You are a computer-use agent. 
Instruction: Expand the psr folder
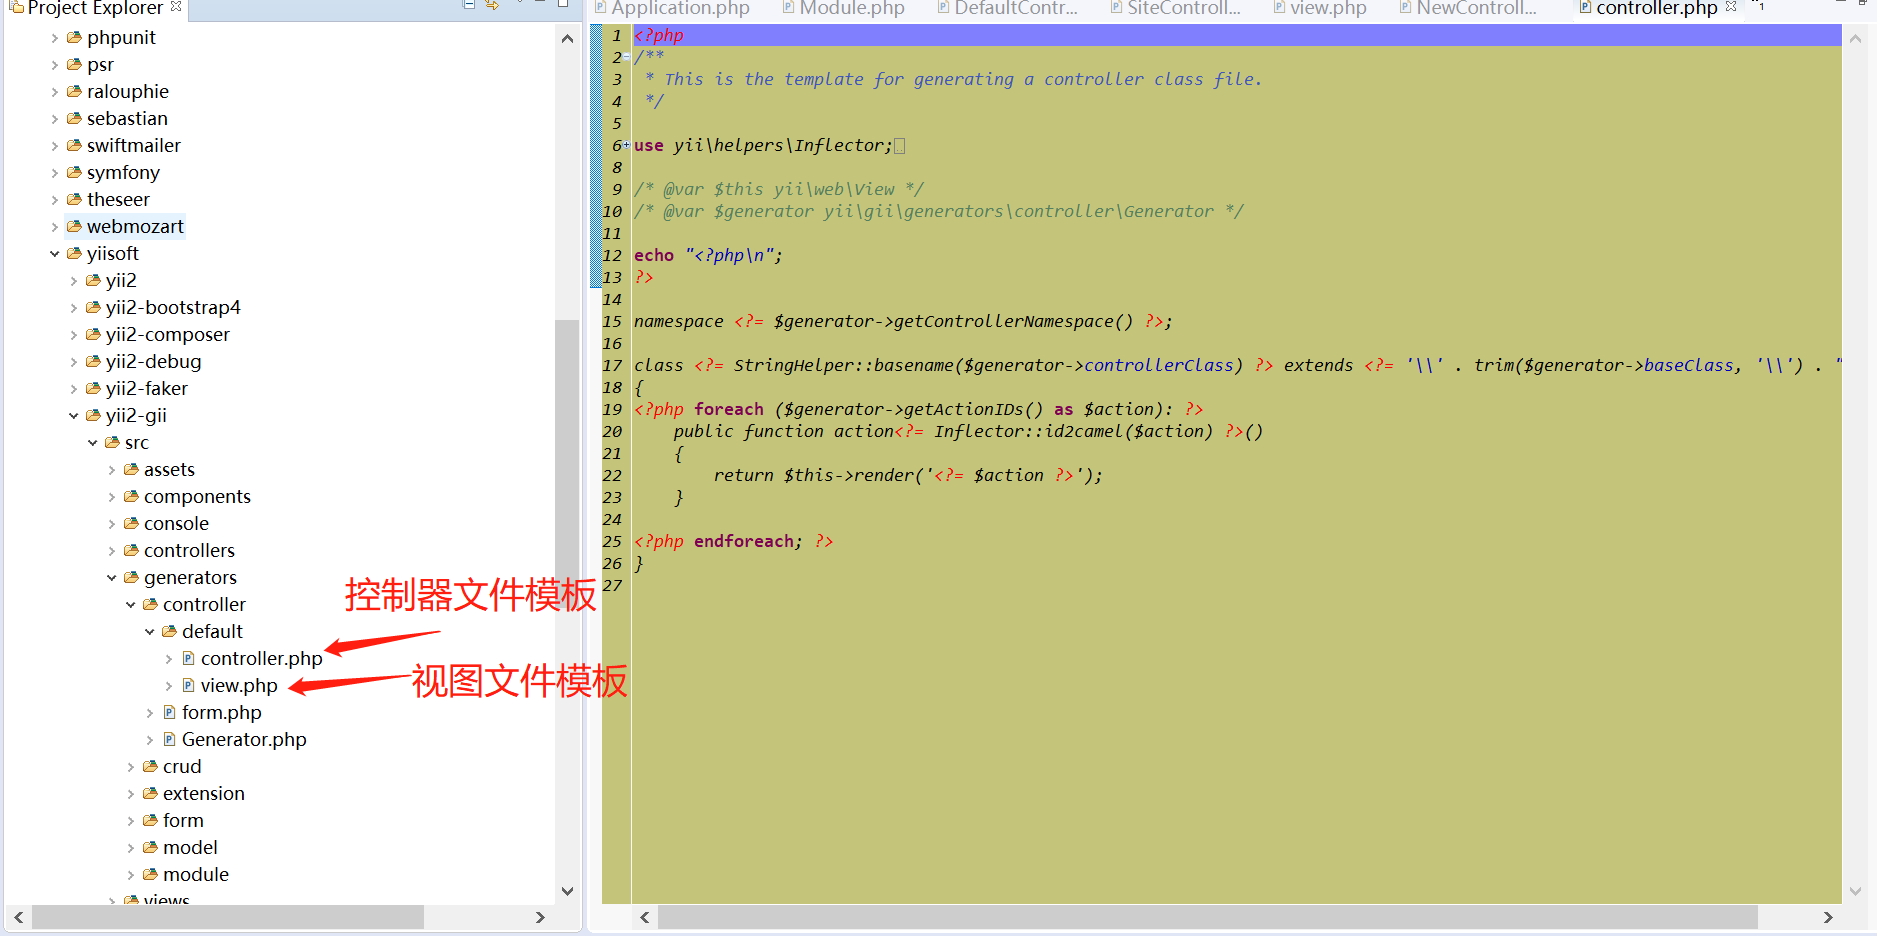(x=55, y=65)
